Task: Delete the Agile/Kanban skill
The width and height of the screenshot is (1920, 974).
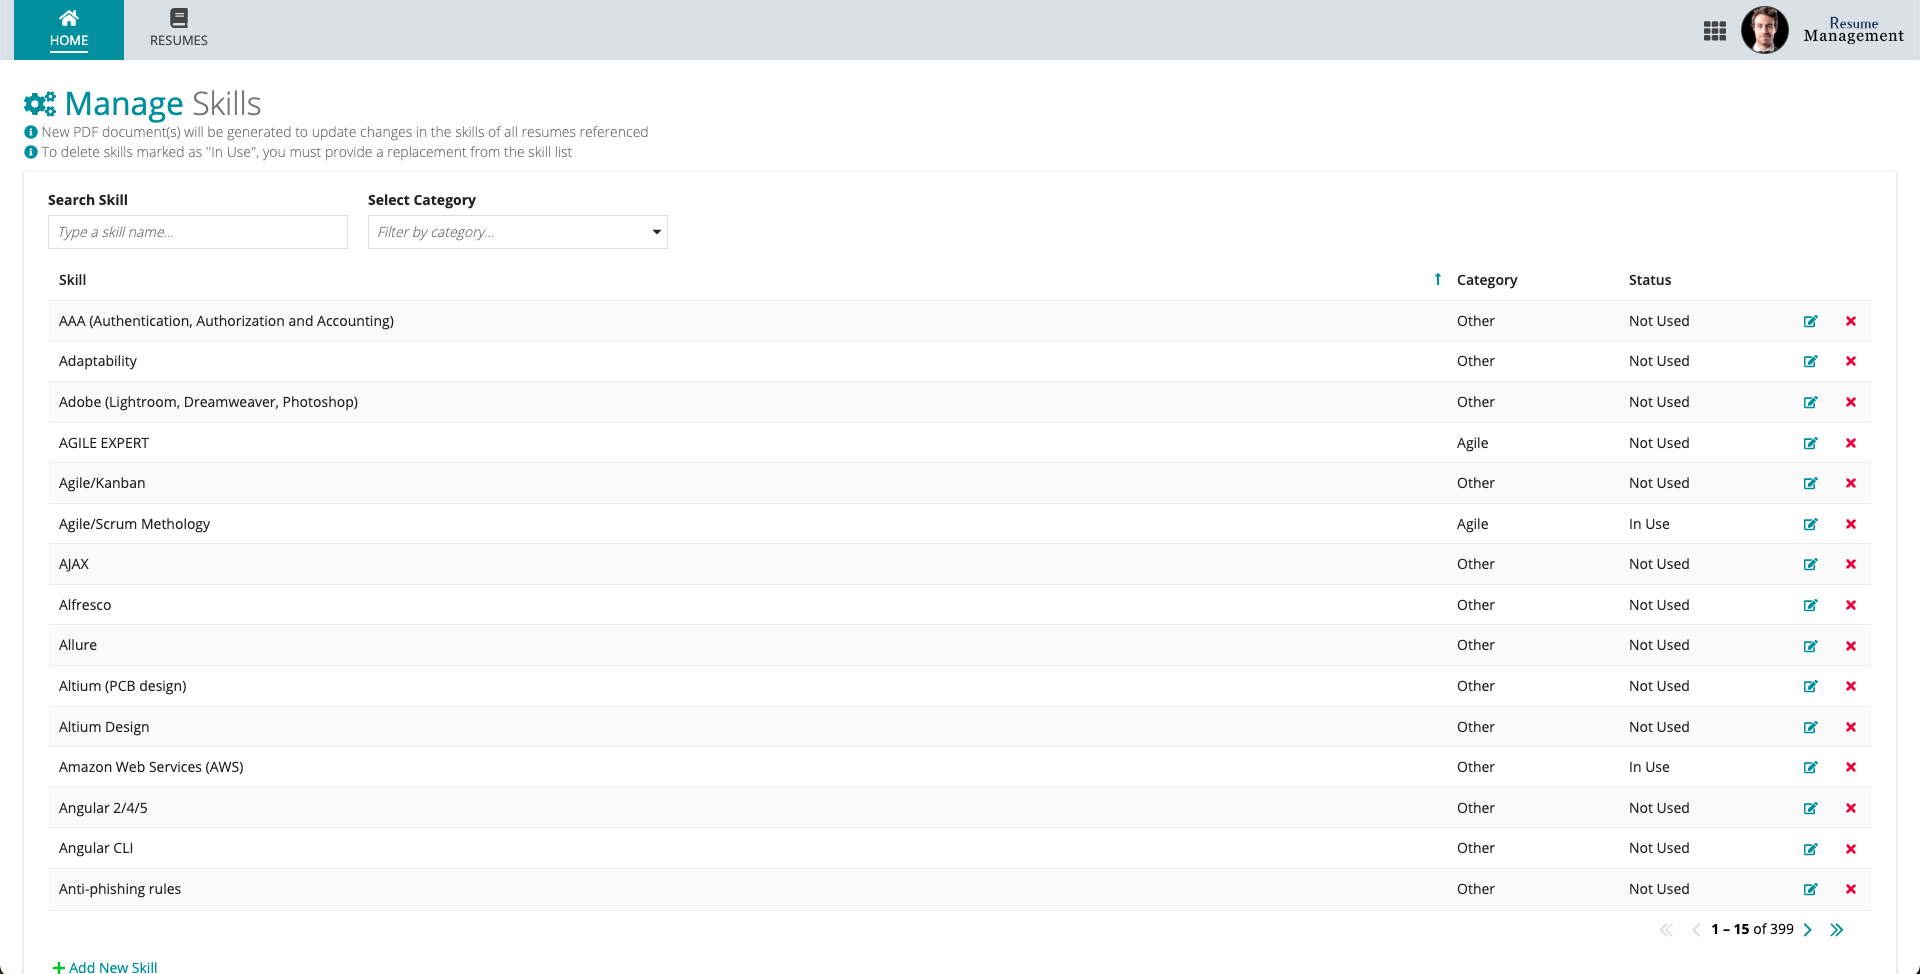Action: pos(1851,483)
